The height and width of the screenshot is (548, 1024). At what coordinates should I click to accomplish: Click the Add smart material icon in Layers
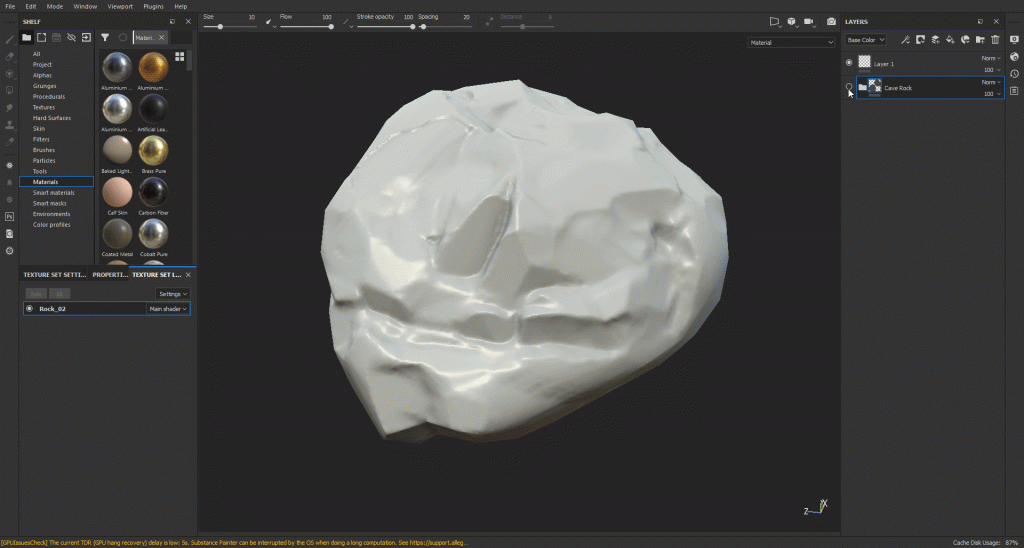[x=965, y=40]
